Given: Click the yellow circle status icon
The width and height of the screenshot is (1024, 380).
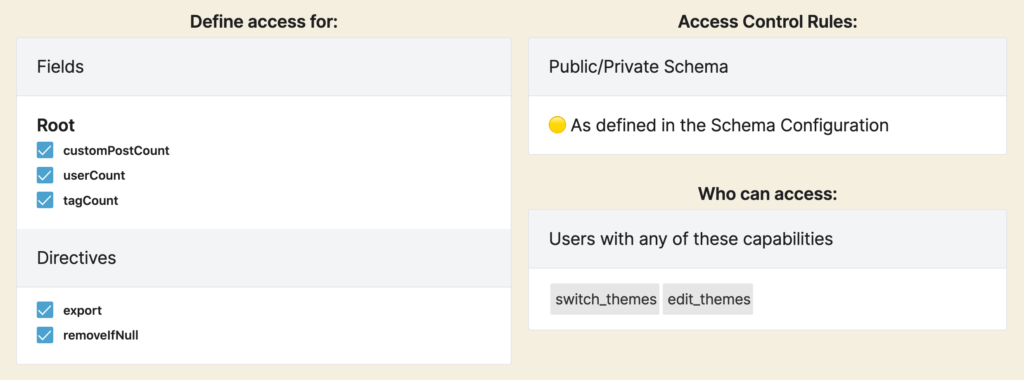Looking at the screenshot, I should pyautogui.click(x=557, y=125).
